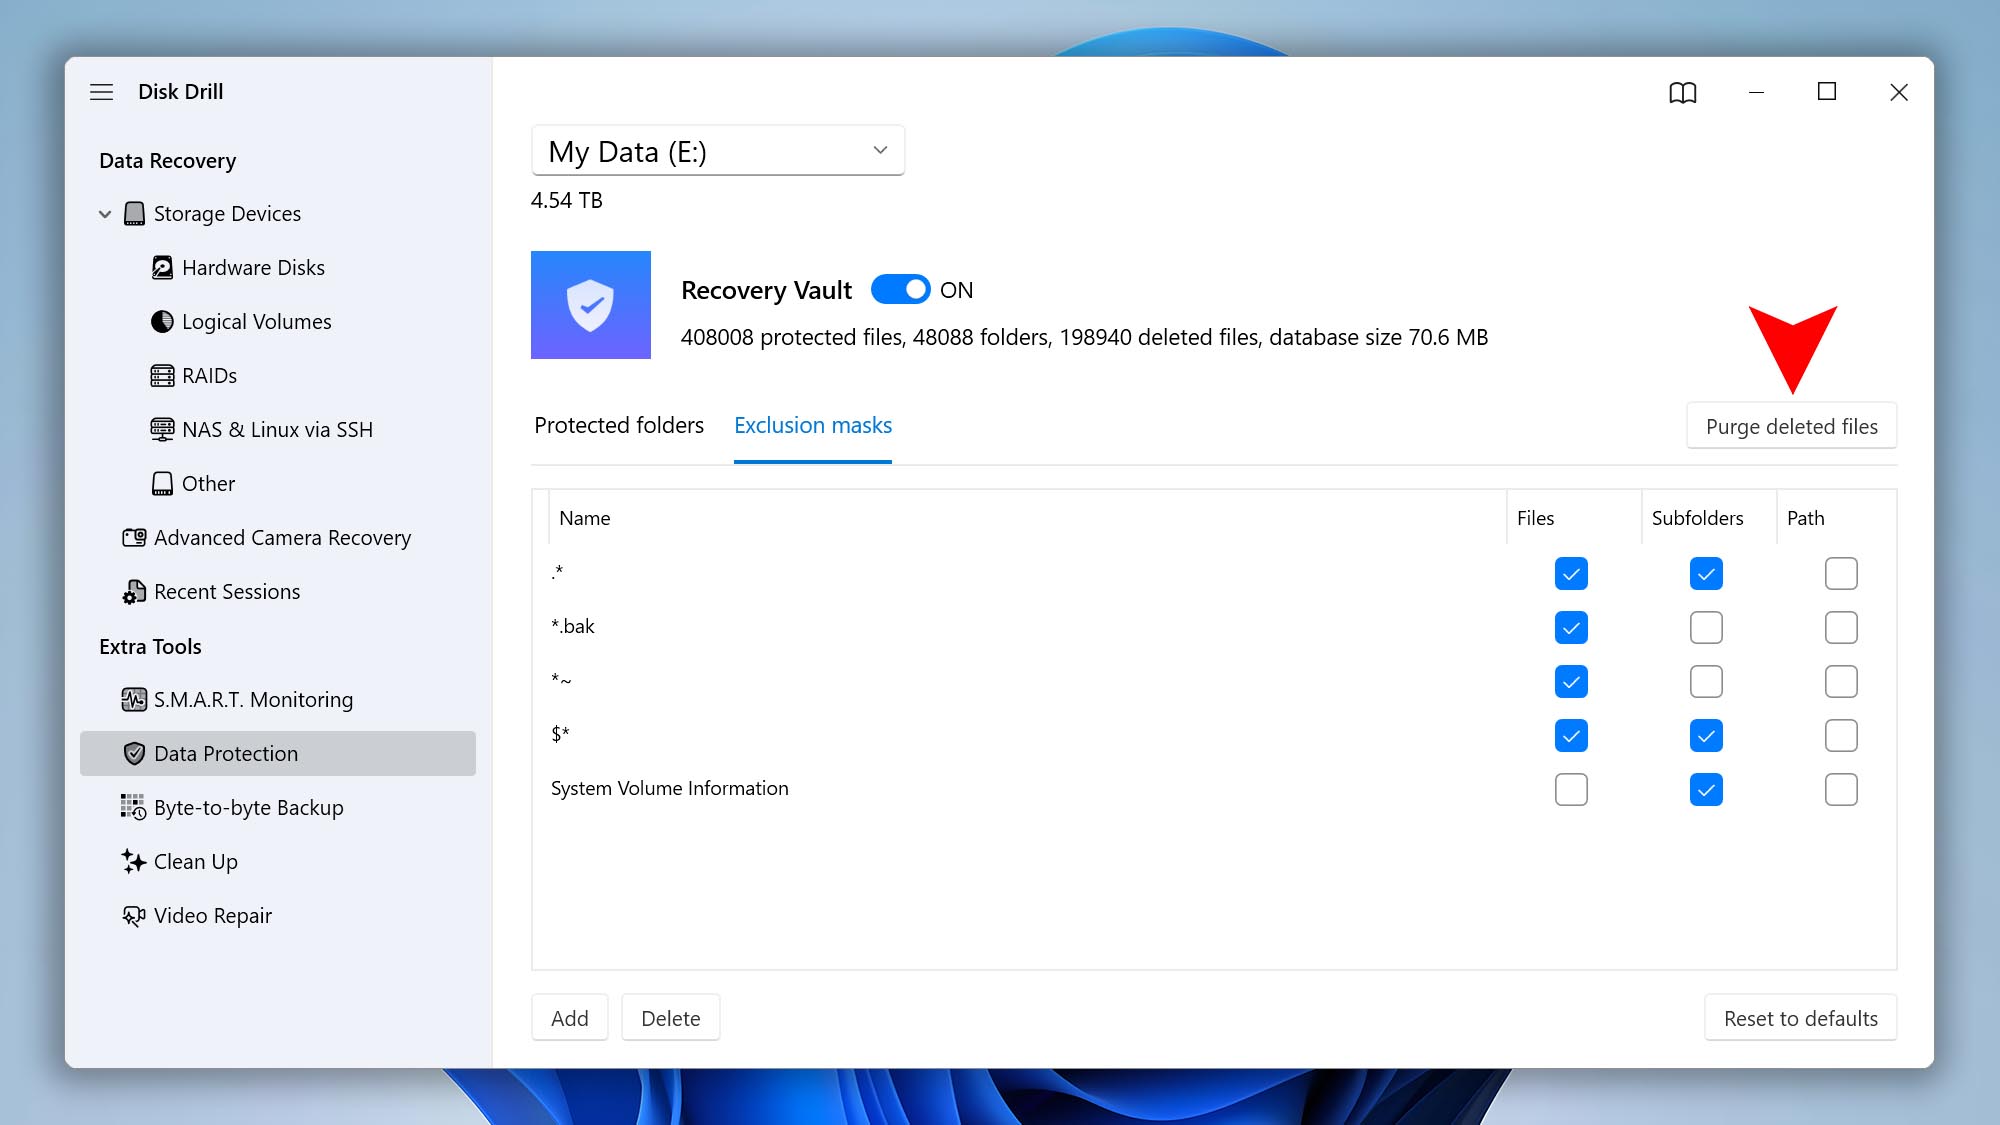Click the Recovery Vault shield image
This screenshot has width=2000, height=1125.
(591, 305)
